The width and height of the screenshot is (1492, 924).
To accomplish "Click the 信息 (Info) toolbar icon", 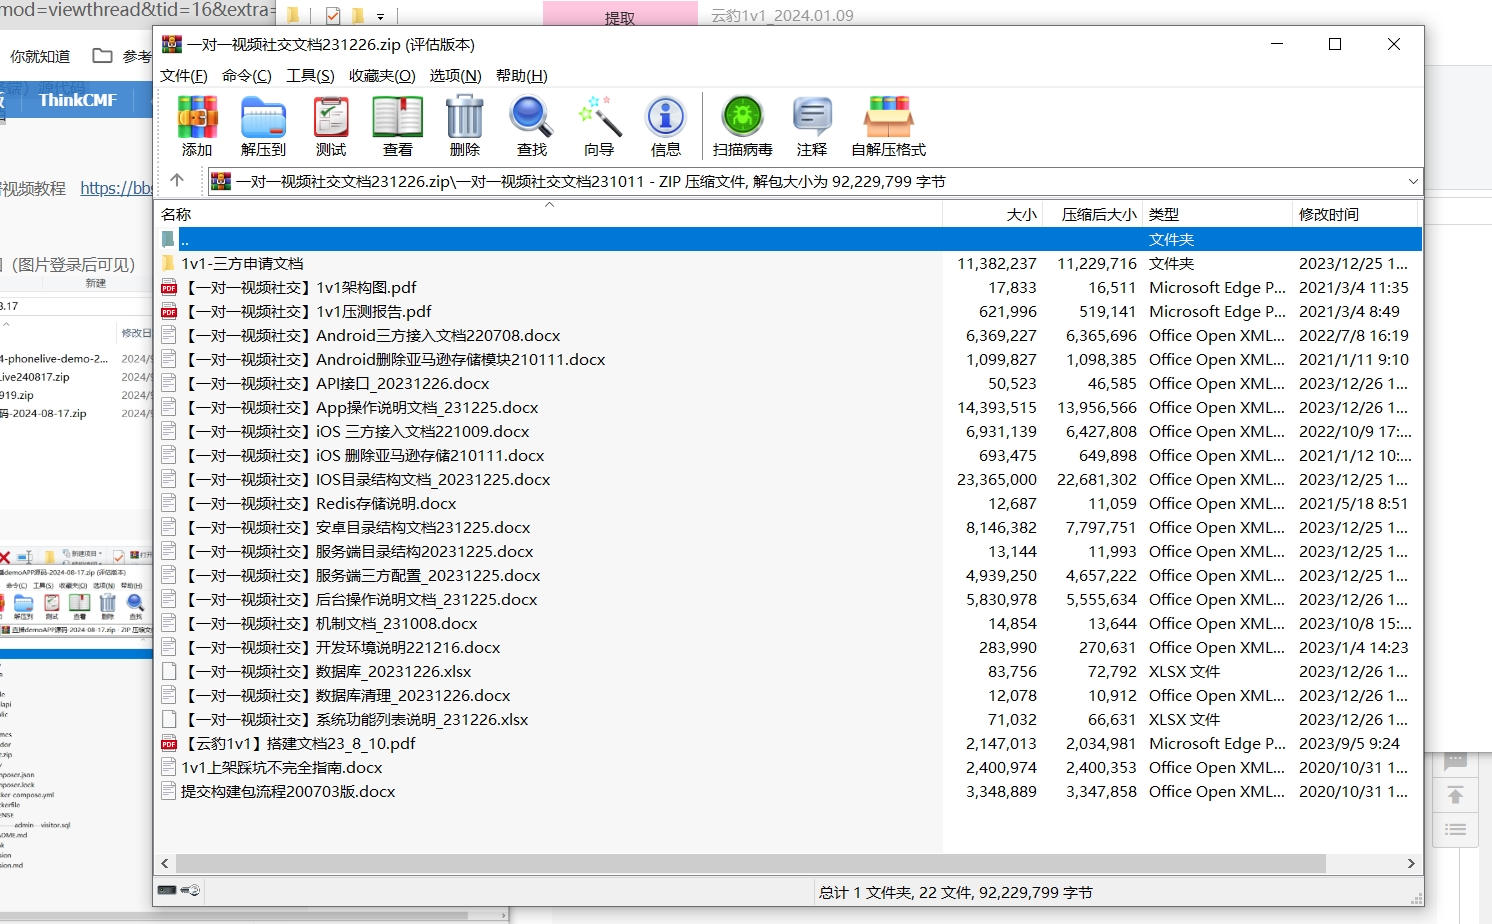I will [x=666, y=117].
